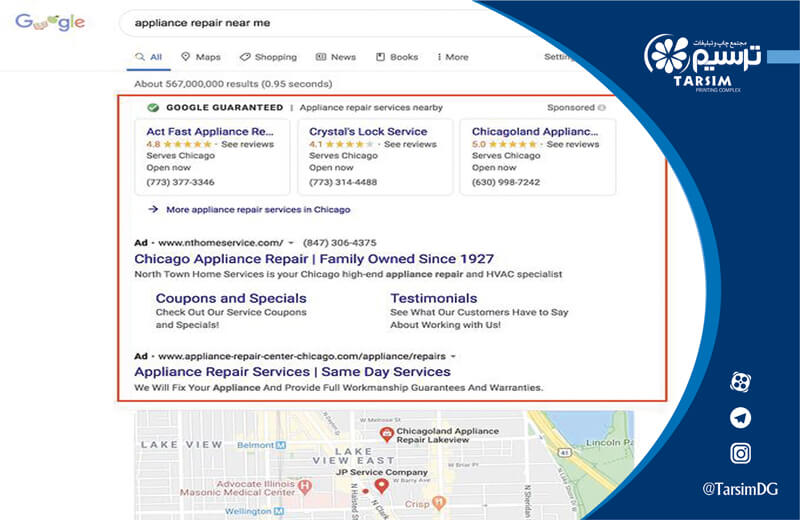The height and width of the screenshot is (520, 800).
Task: Open the Instagram icon on the right
Action: pyautogui.click(x=740, y=454)
